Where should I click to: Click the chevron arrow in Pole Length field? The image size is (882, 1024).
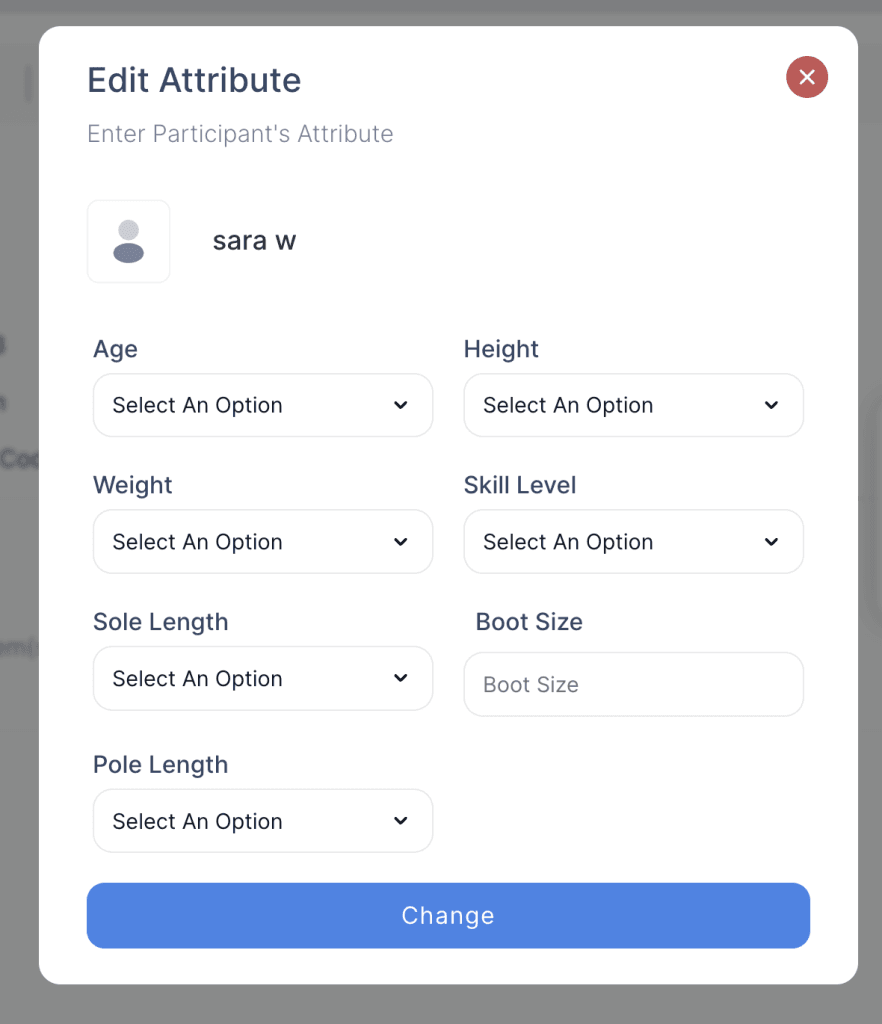click(x=401, y=821)
